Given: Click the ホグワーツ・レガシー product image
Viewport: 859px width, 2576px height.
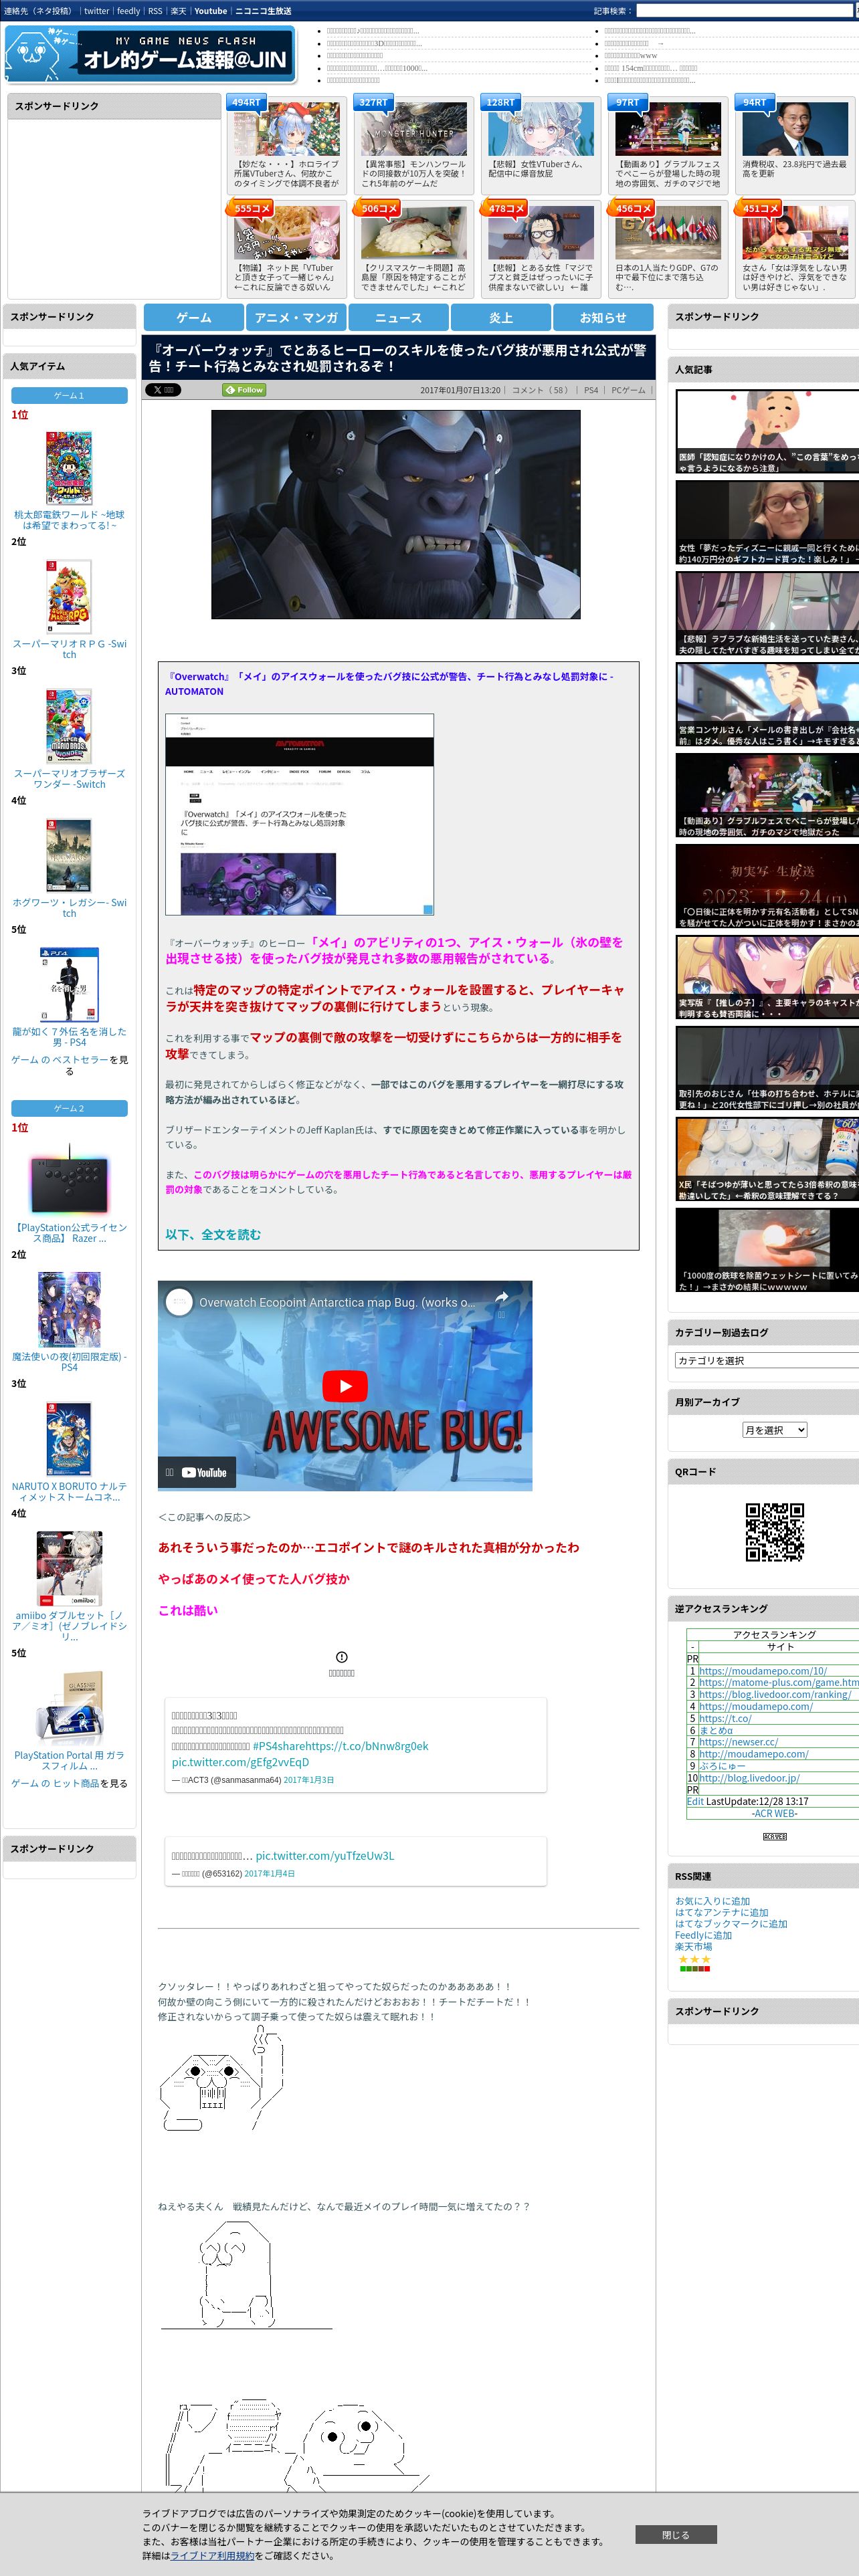Looking at the screenshot, I should pos(69,855).
